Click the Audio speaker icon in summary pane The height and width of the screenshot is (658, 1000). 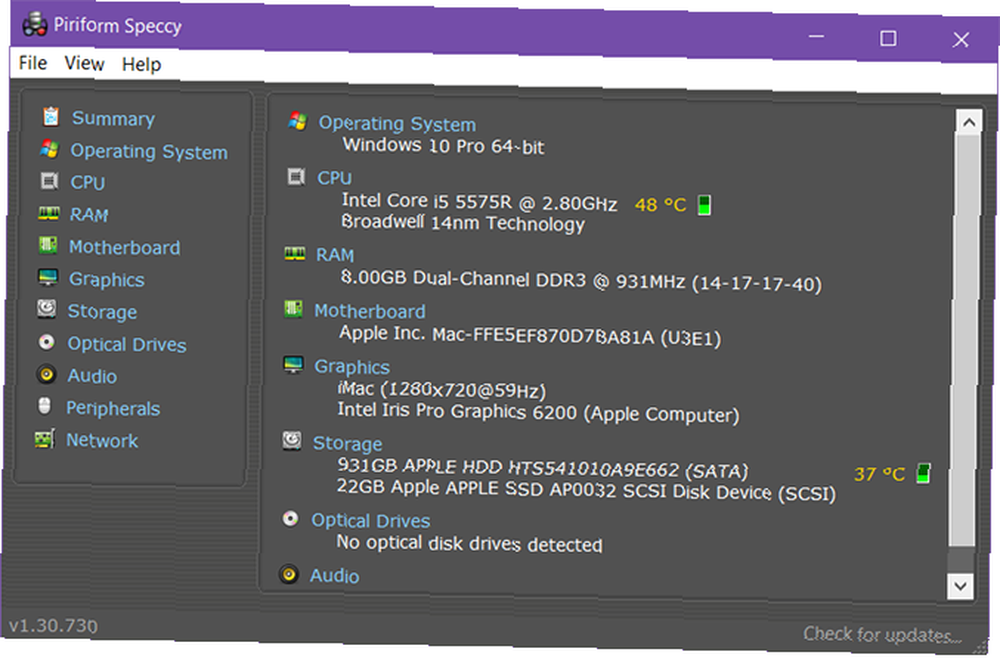[x=289, y=574]
